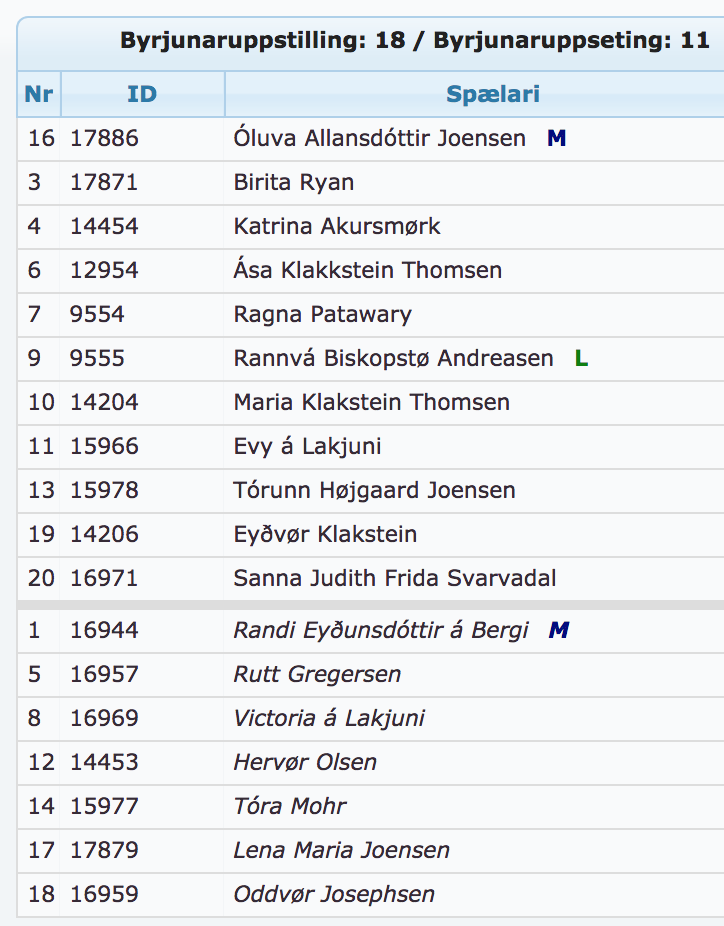The image size is (724, 926).
Task: Click the M badge beside Óluva Allansdóttir Joensen
Action: click(x=556, y=138)
